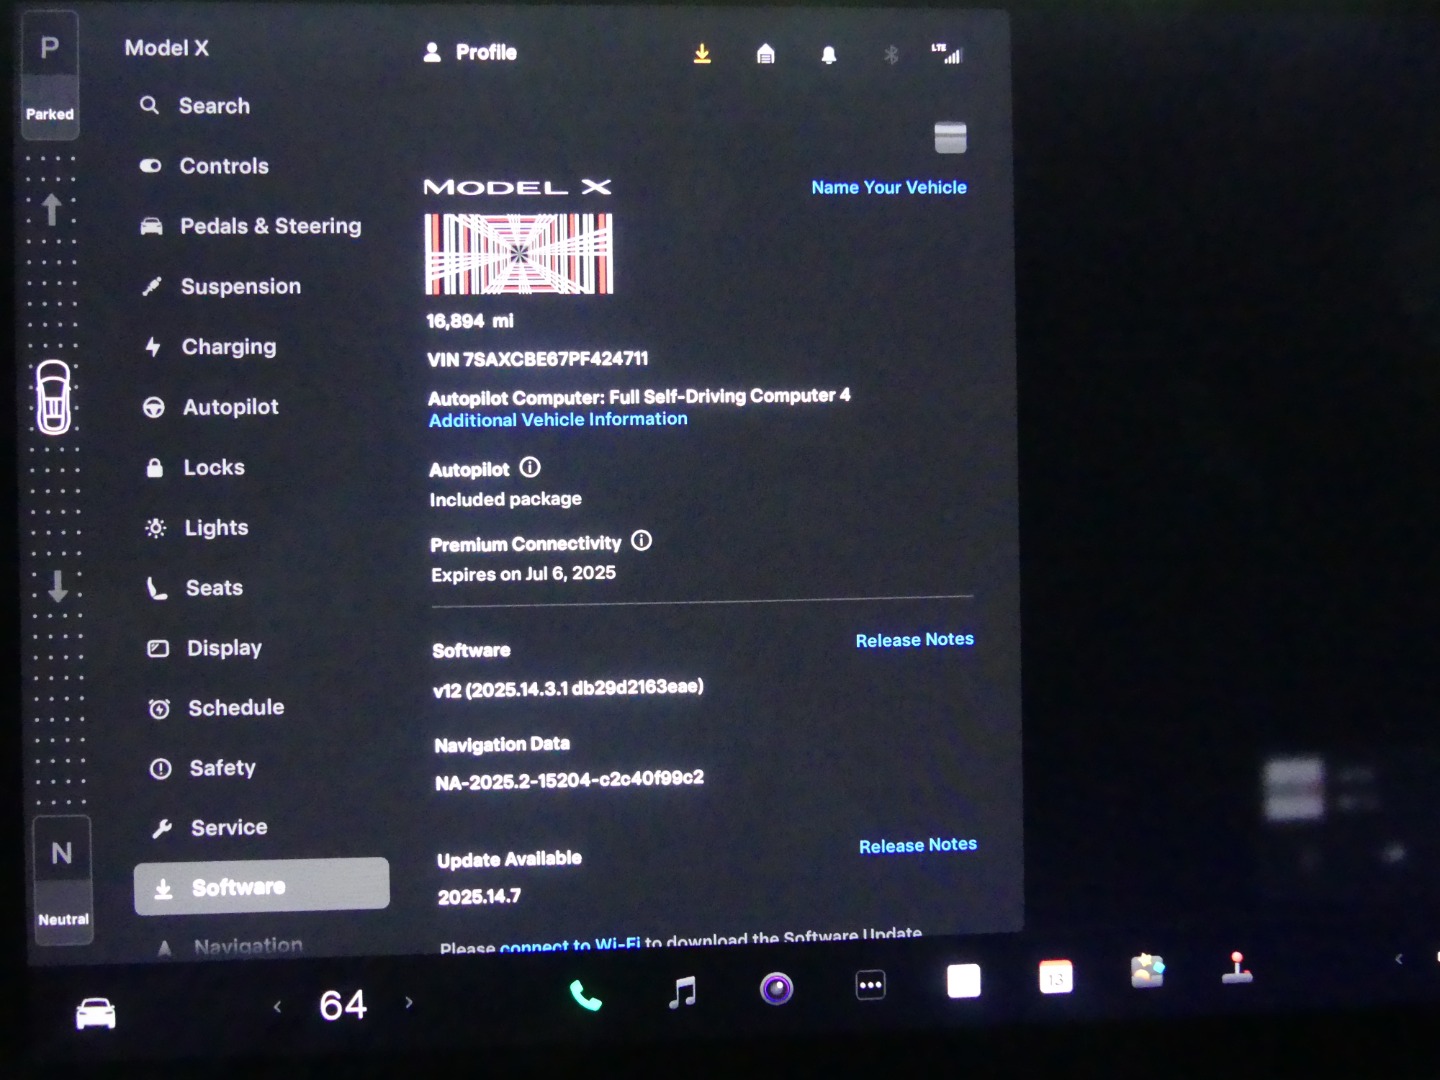
Task: Open the Charging settings section
Action: click(228, 347)
